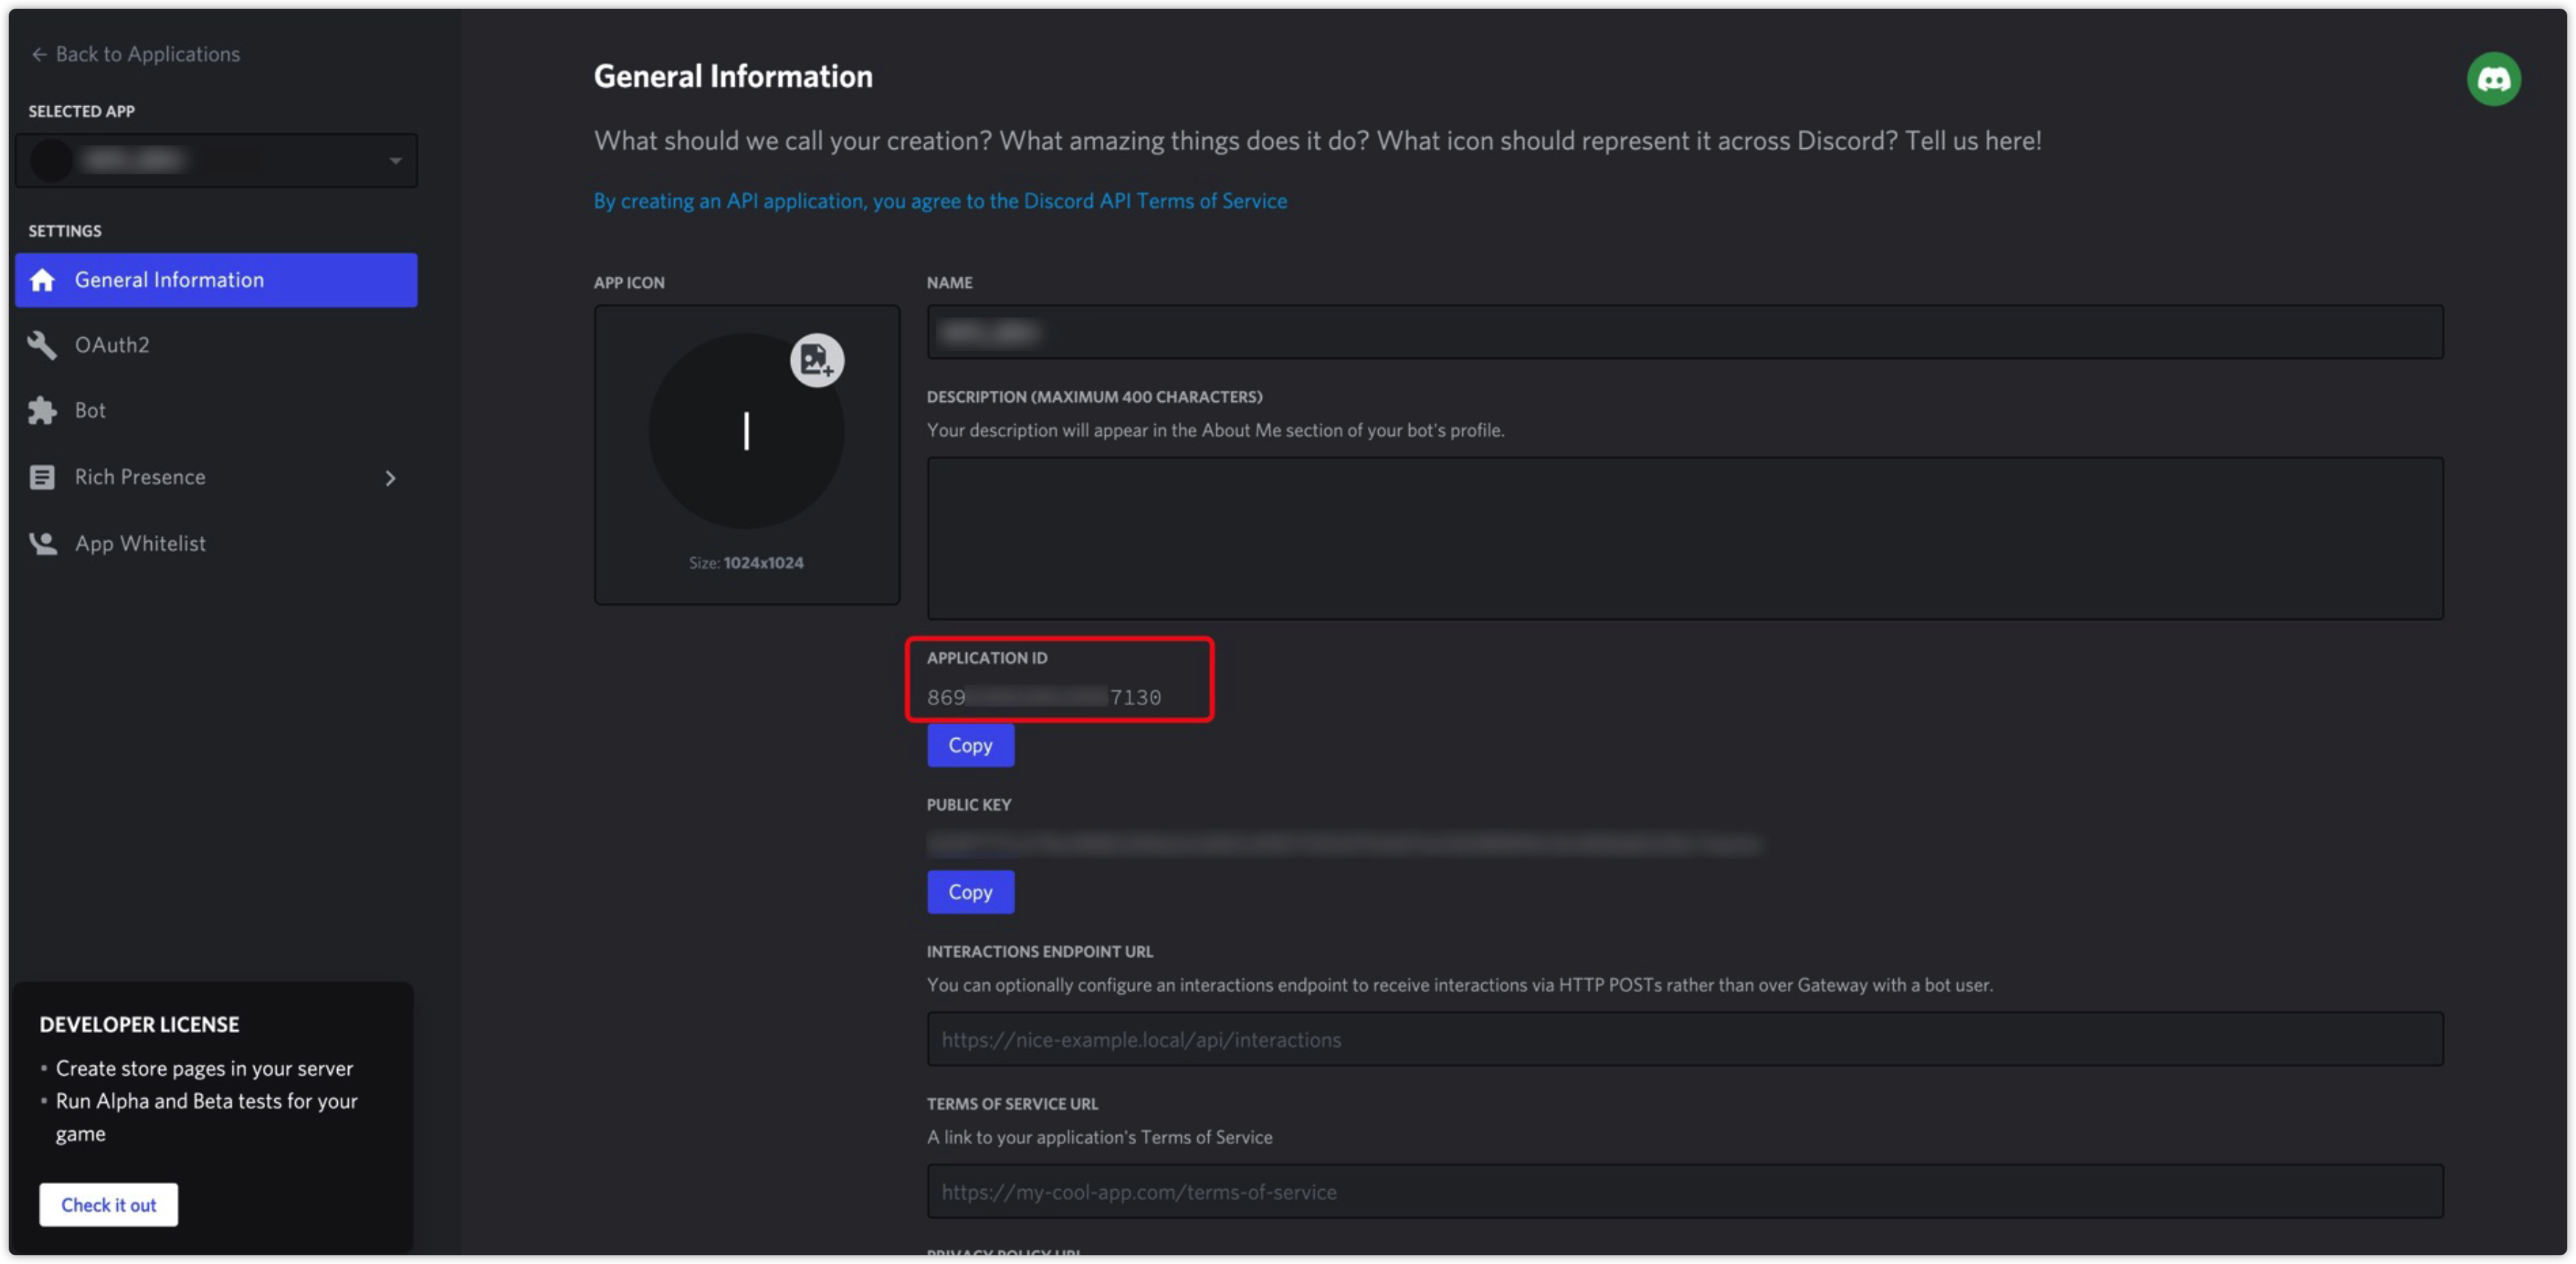
Task: Click the Check it out button
Action: tap(109, 1204)
